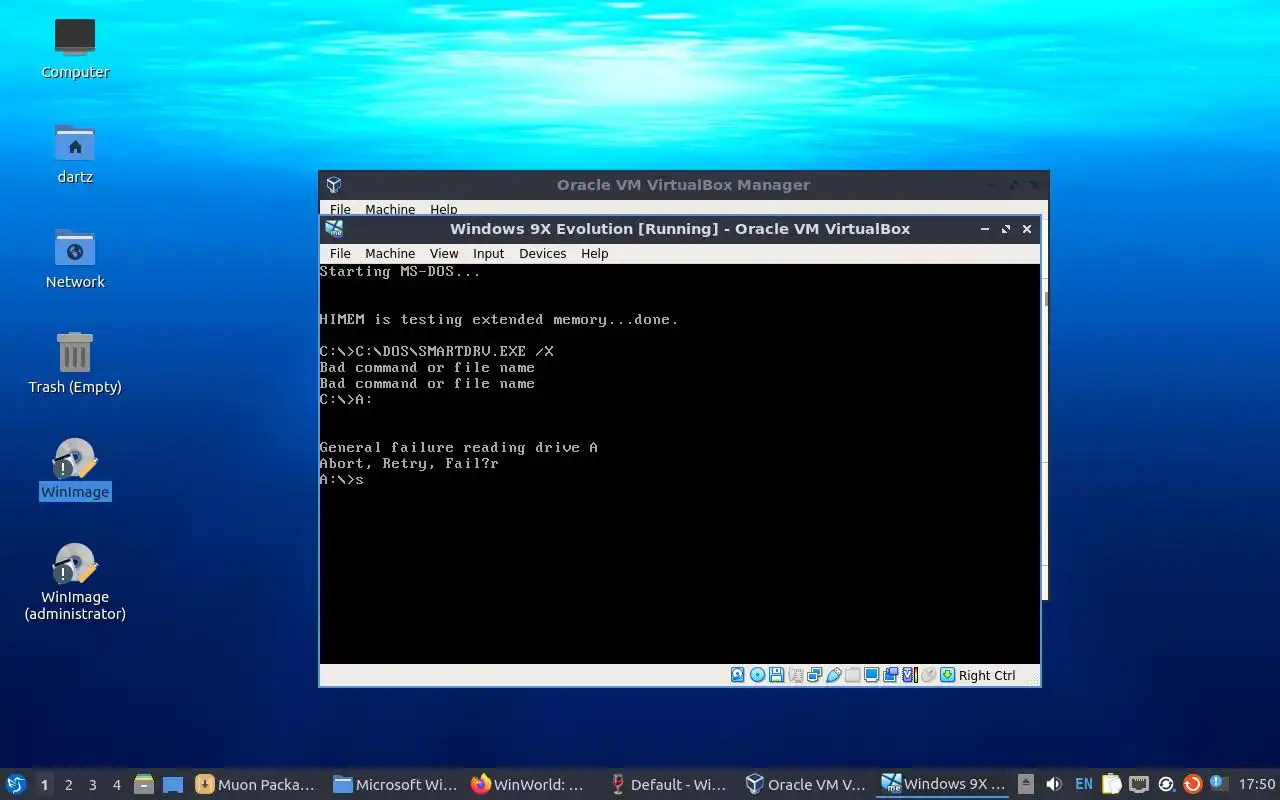Viewport: 1280px width, 800px height.
Task: Maximize the Windows 9X Evolution VM window
Action: (1006, 229)
